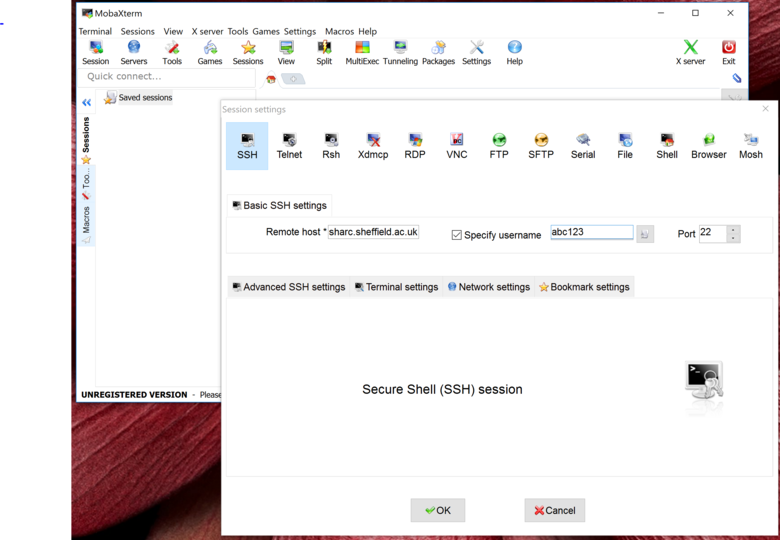Switch to Network settings tab

click(x=488, y=287)
